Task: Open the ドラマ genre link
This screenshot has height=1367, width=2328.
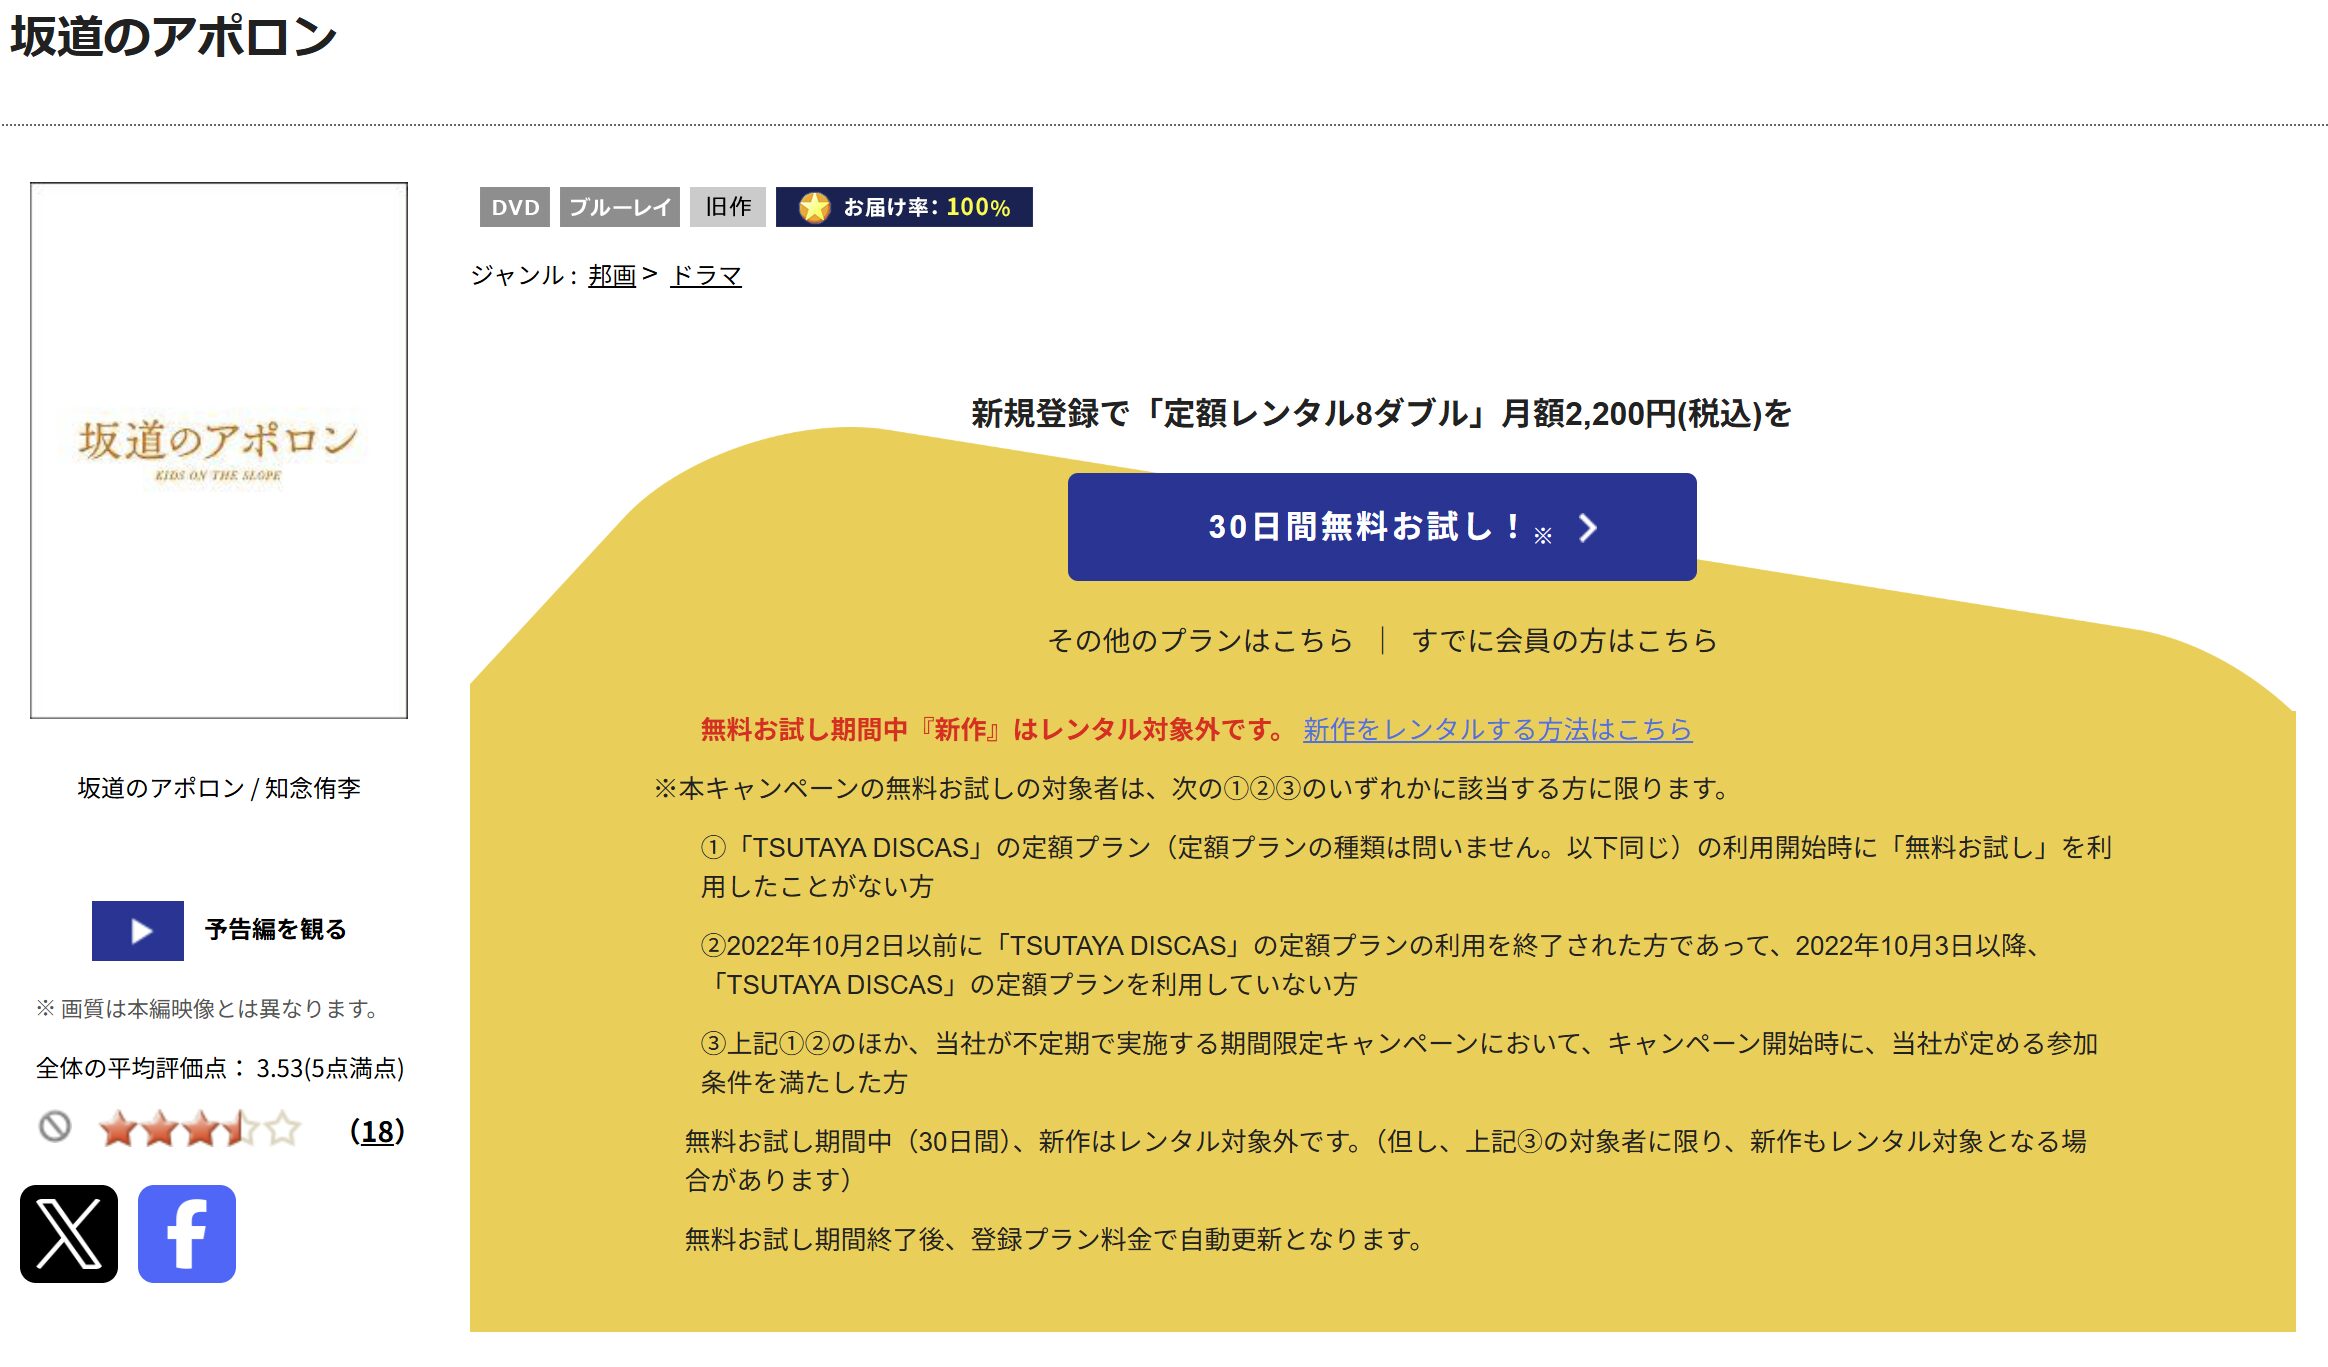Action: click(x=706, y=275)
